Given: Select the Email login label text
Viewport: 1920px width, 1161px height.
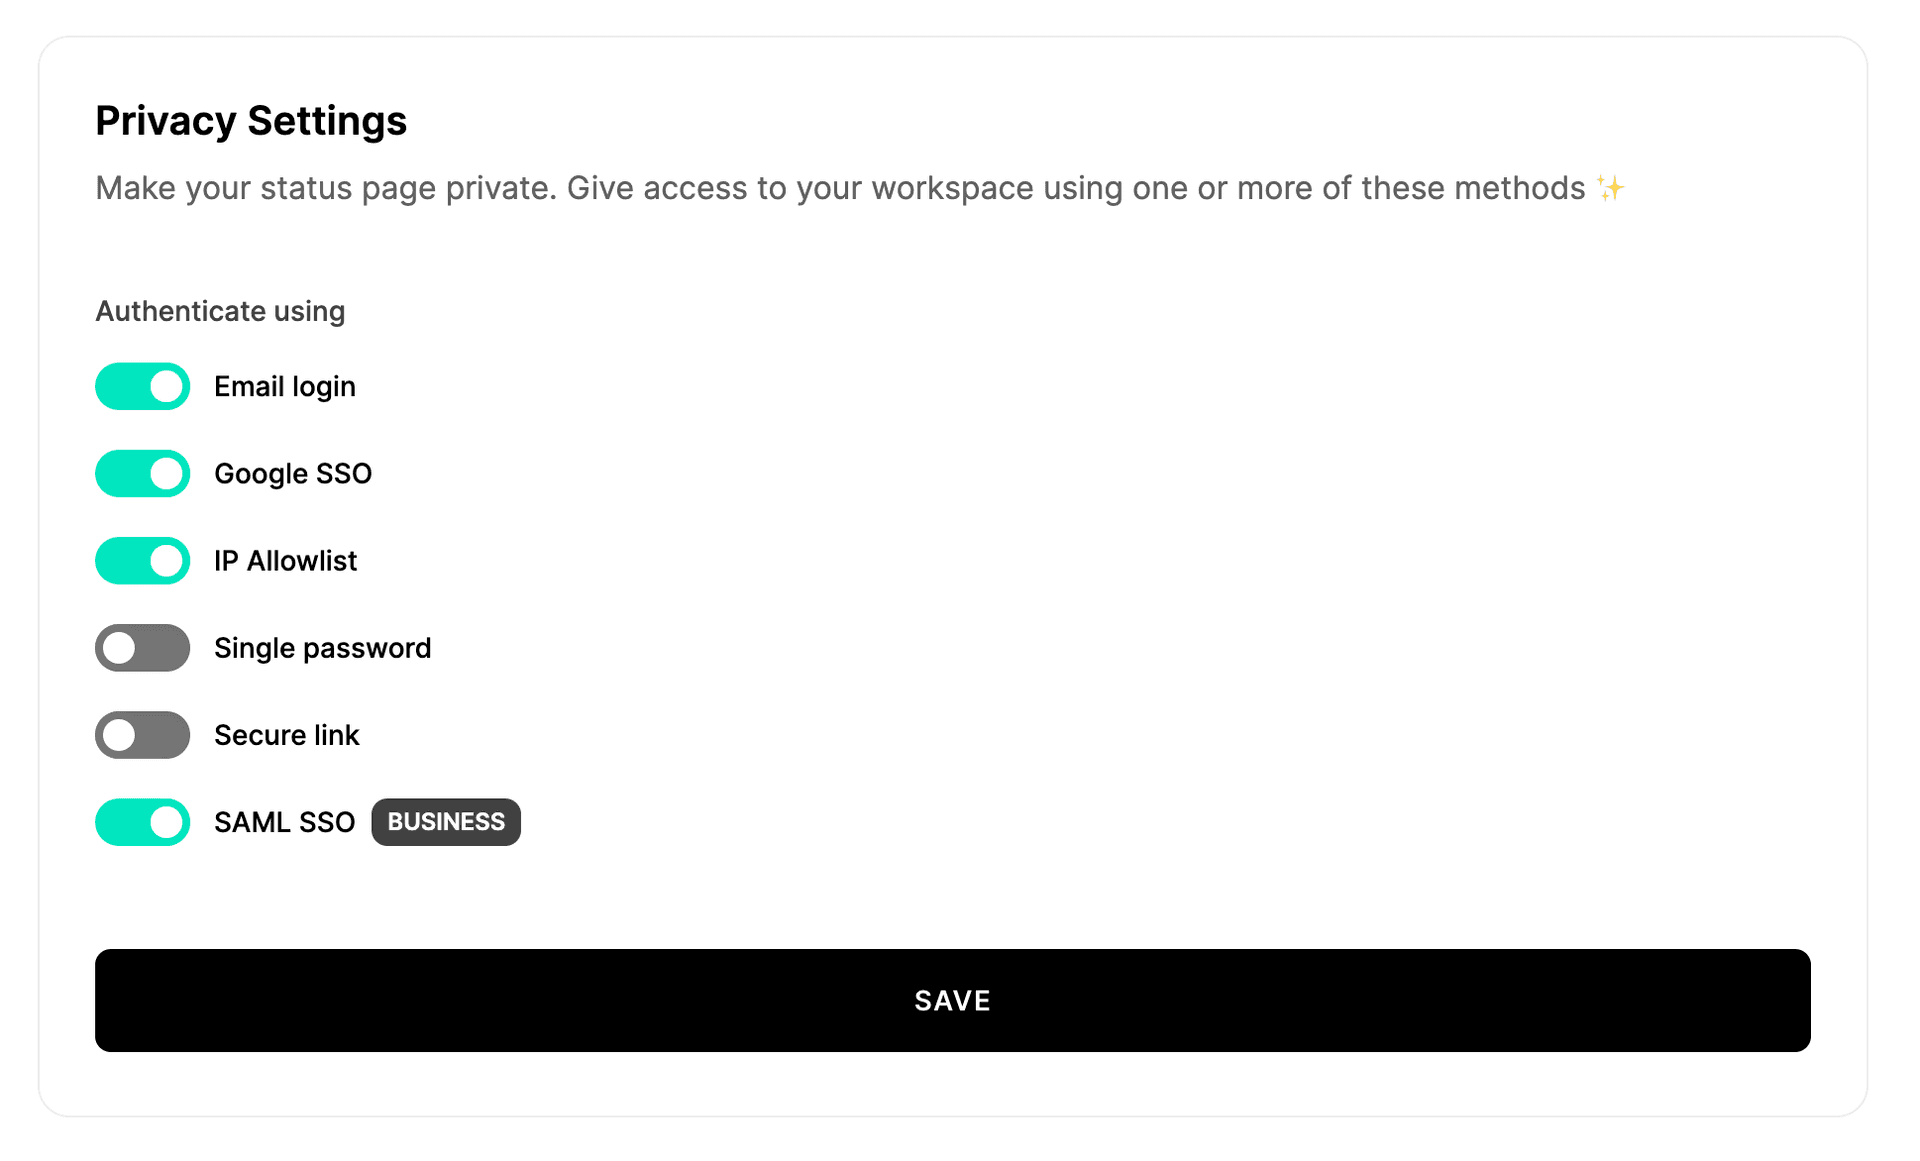Looking at the screenshot, I should tap(284, 386).
